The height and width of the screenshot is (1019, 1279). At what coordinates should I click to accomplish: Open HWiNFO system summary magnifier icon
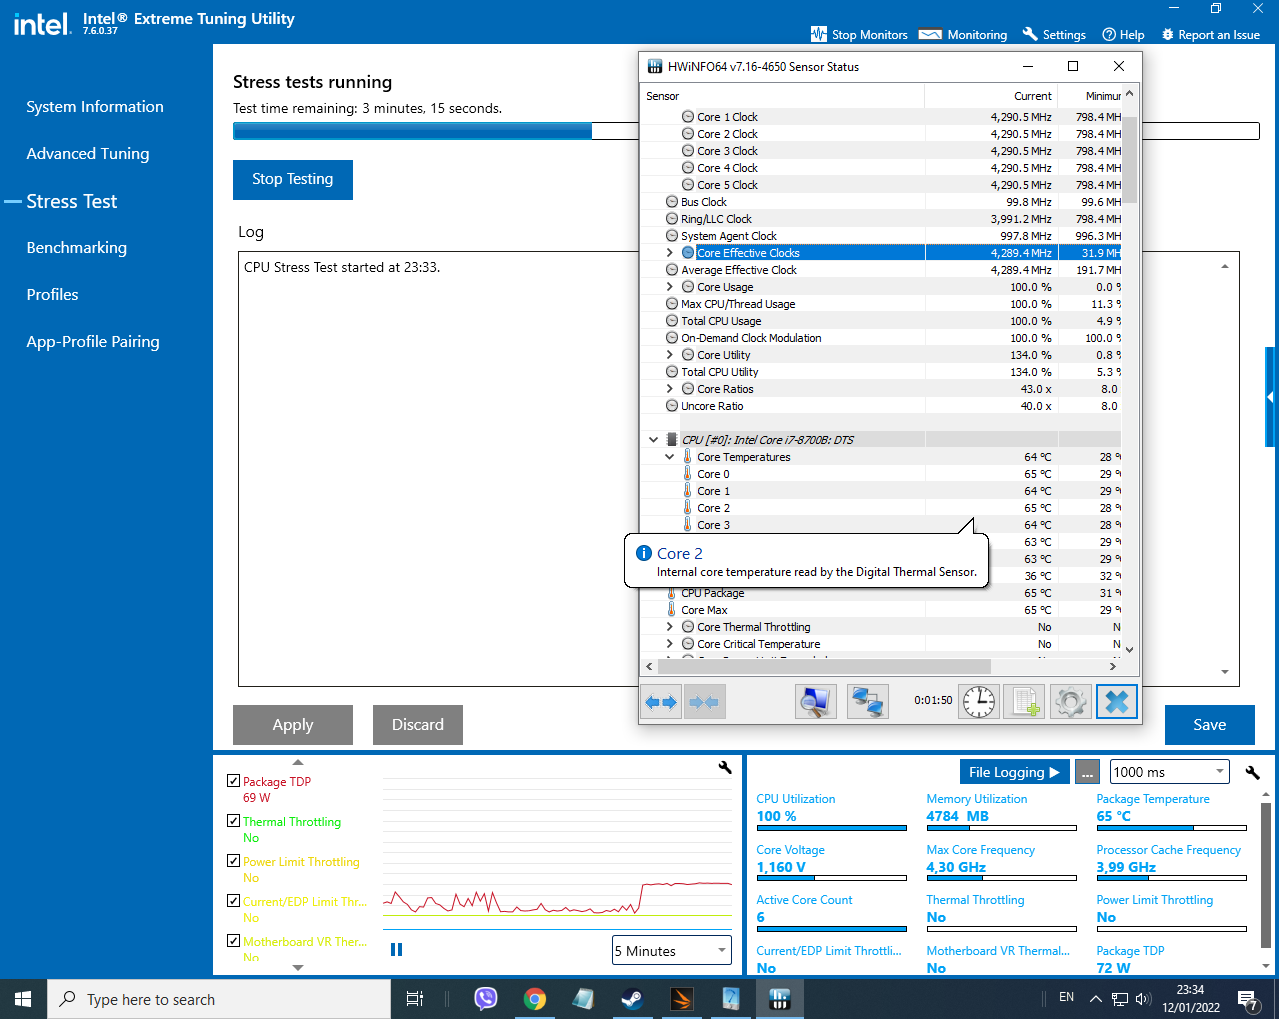(816, 702)
